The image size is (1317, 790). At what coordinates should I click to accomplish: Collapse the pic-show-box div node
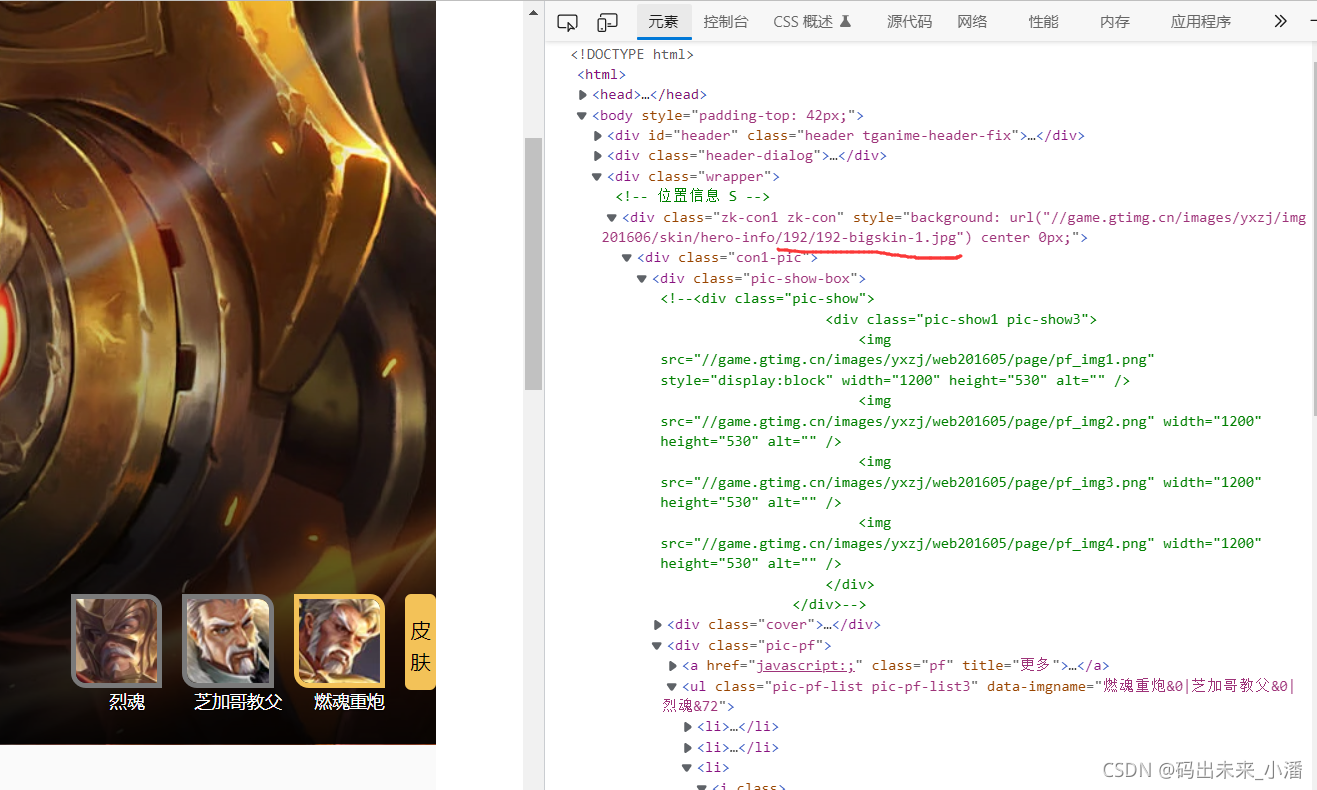pos(642,278)
